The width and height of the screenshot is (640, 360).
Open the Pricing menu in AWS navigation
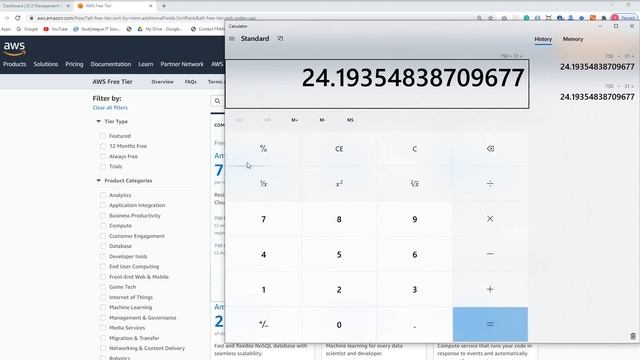coord(74,64)
